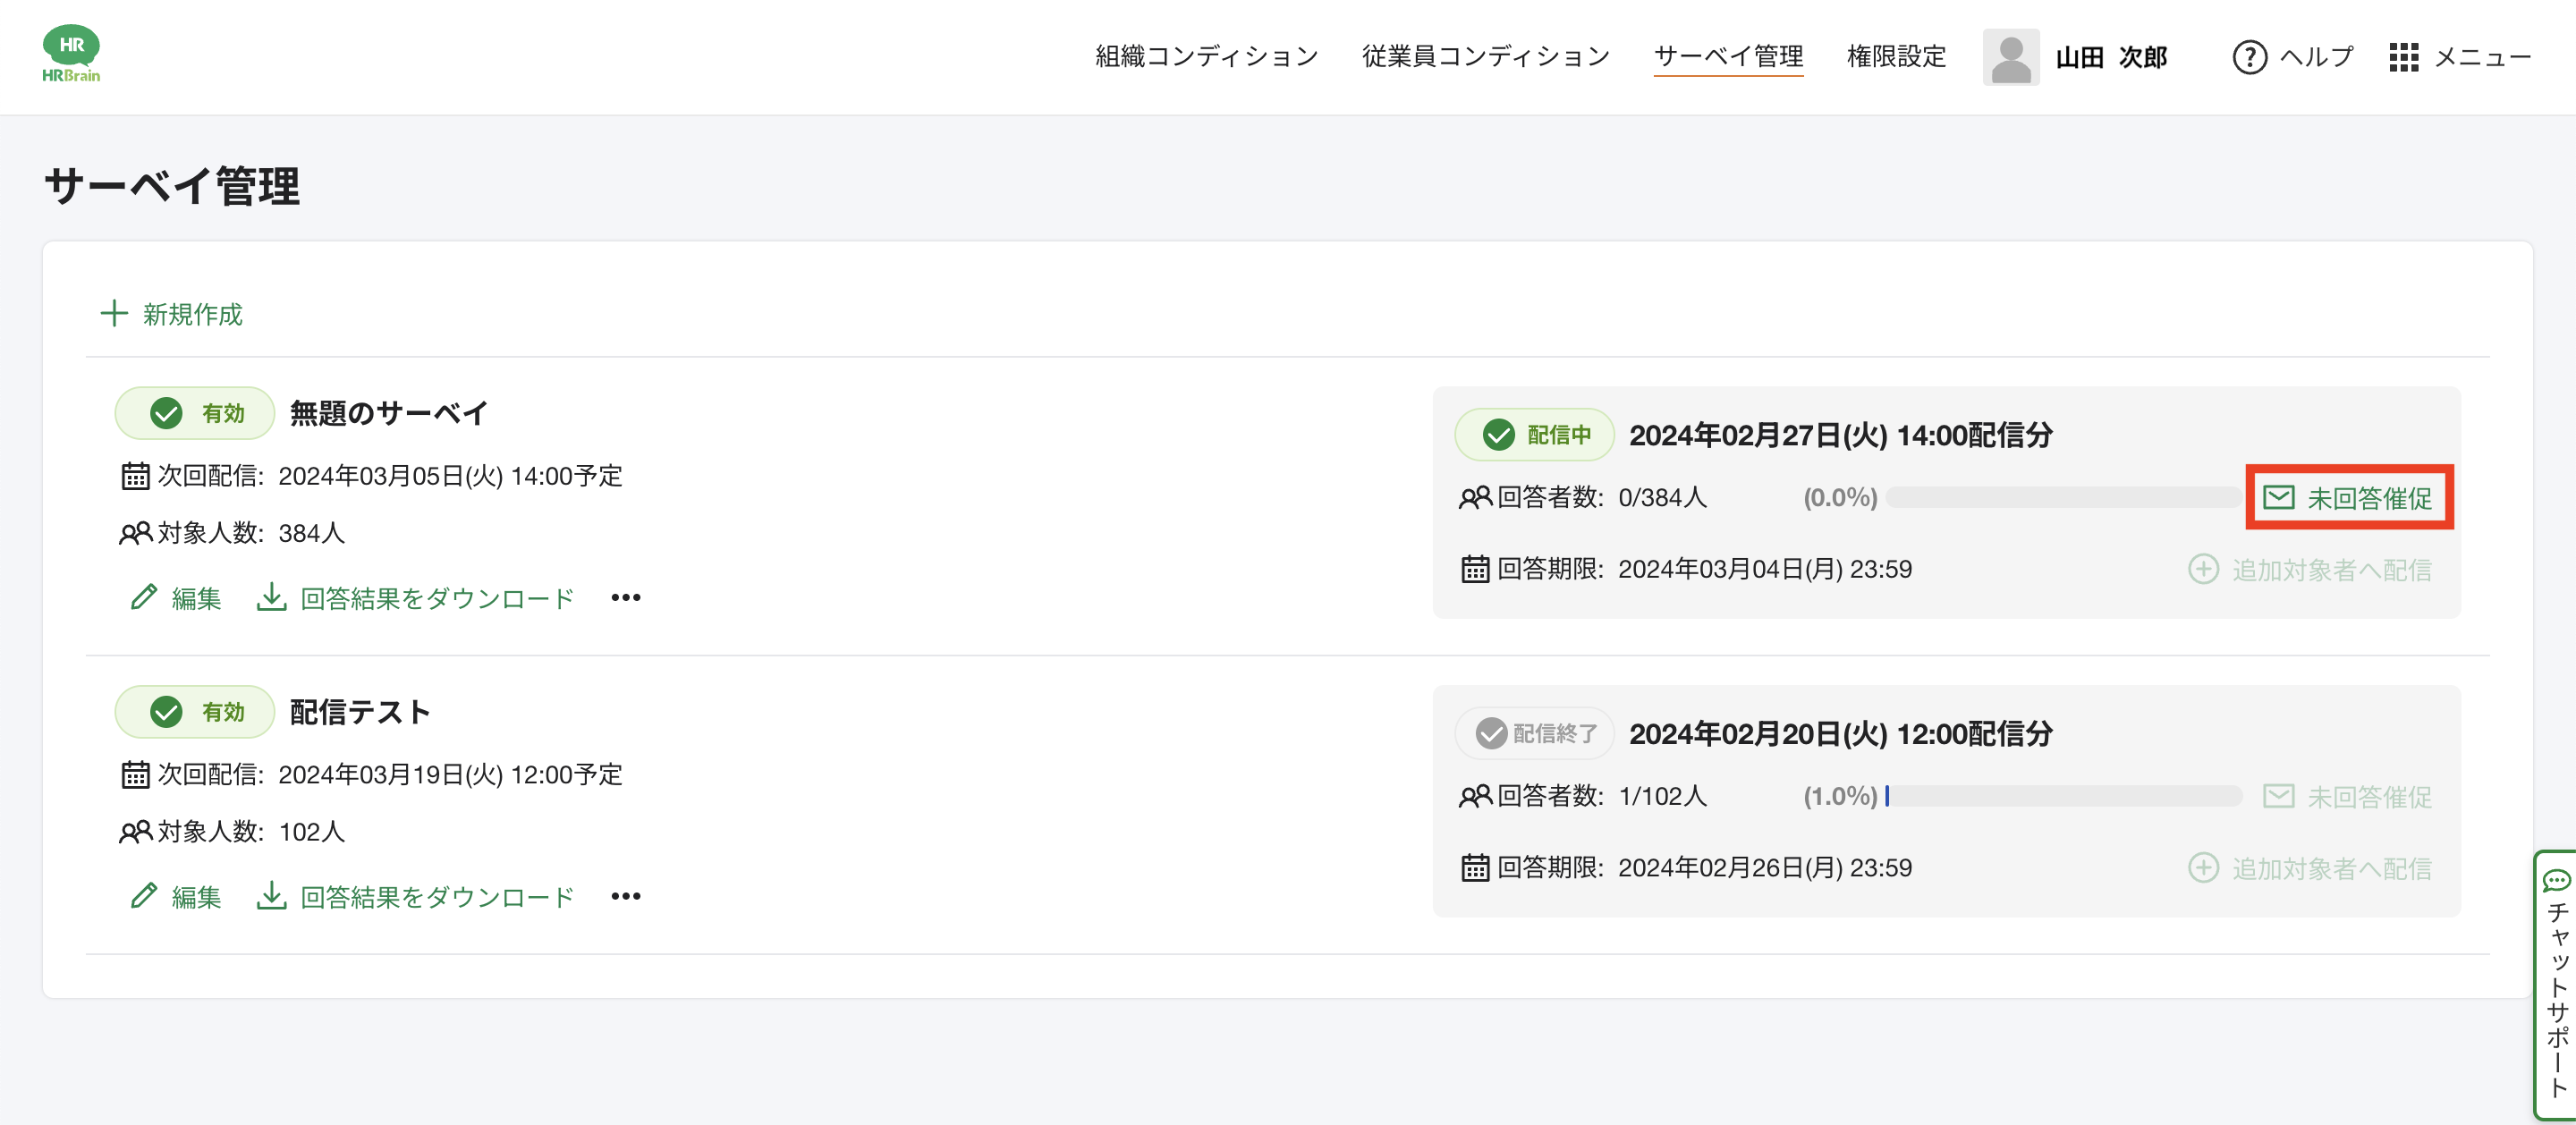Open more options dots for 無題のサーベイ
Viewport: 2576px width, 1125px height.
pos(626,597)
